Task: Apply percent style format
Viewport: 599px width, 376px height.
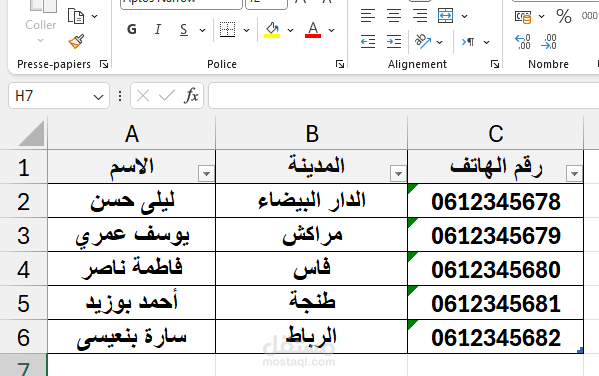Action: (564, 16)
